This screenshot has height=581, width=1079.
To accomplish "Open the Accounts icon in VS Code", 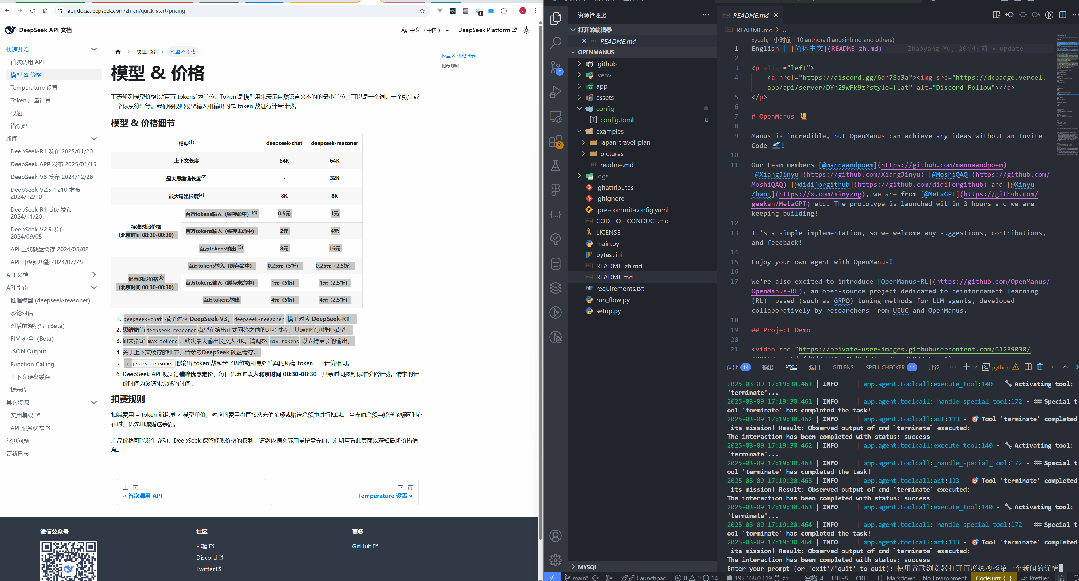I will pos(556,536).
